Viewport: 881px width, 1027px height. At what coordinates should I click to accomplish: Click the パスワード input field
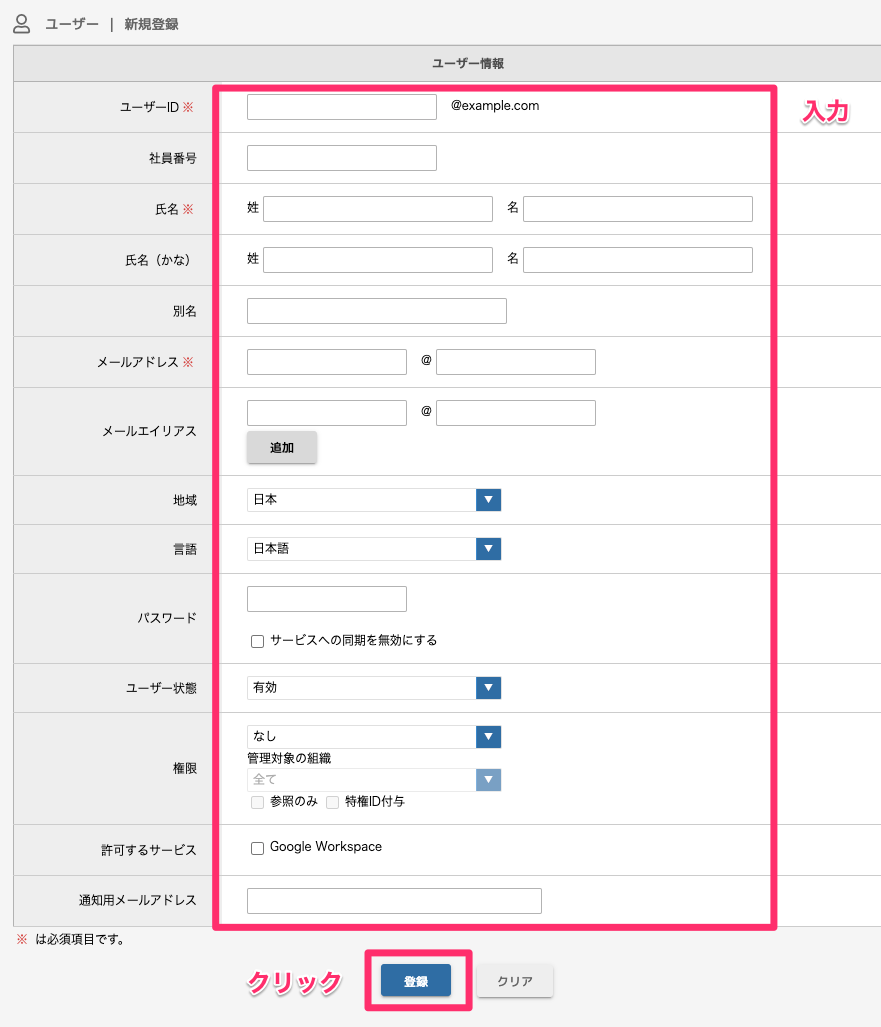pos(326,599)
